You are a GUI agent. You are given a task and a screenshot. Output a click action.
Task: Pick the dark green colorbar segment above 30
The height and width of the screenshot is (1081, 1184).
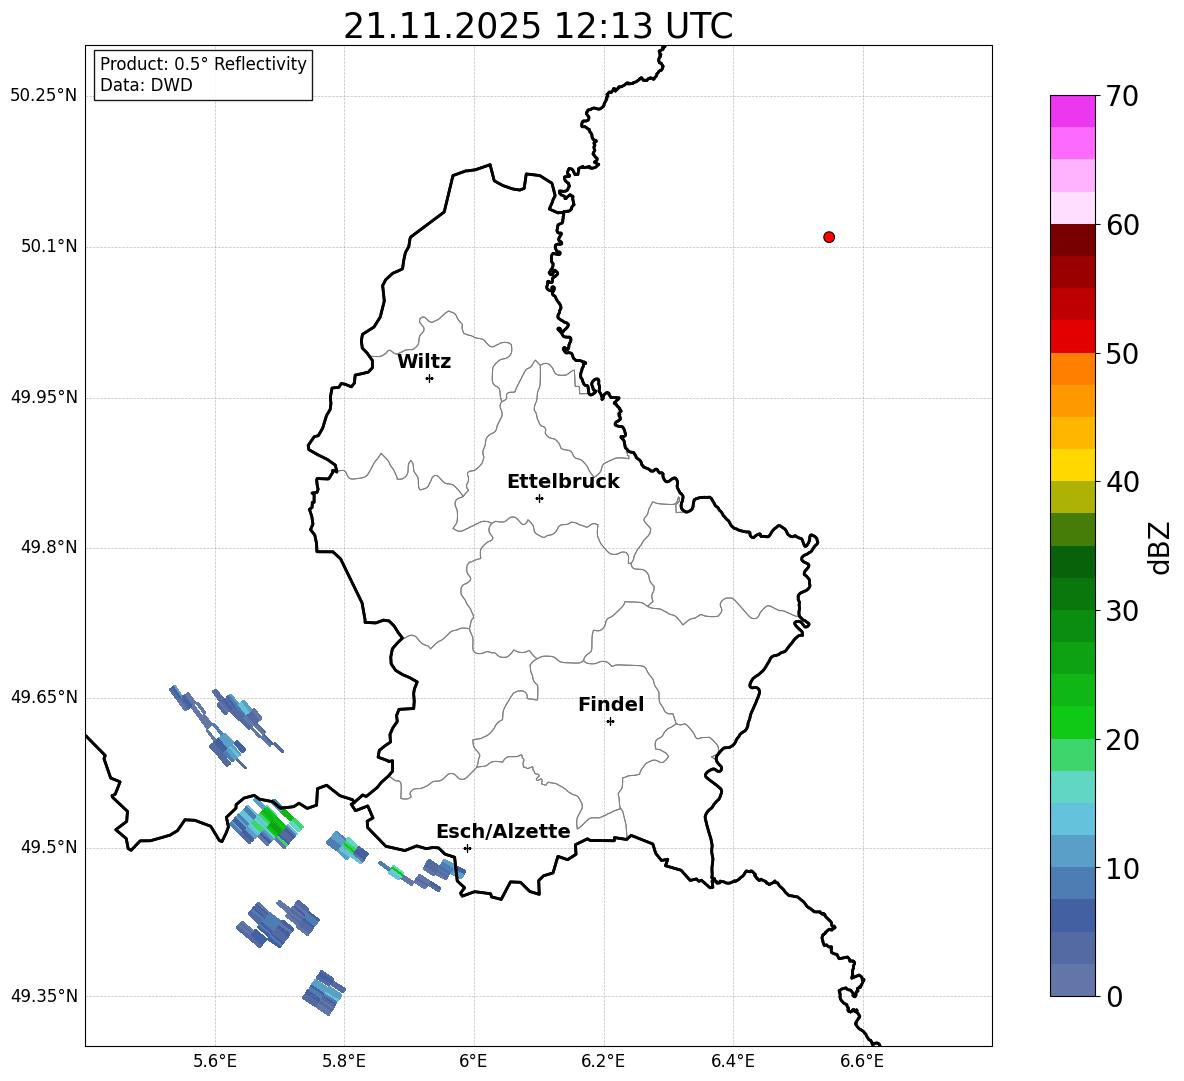(x=1072, y=594)
